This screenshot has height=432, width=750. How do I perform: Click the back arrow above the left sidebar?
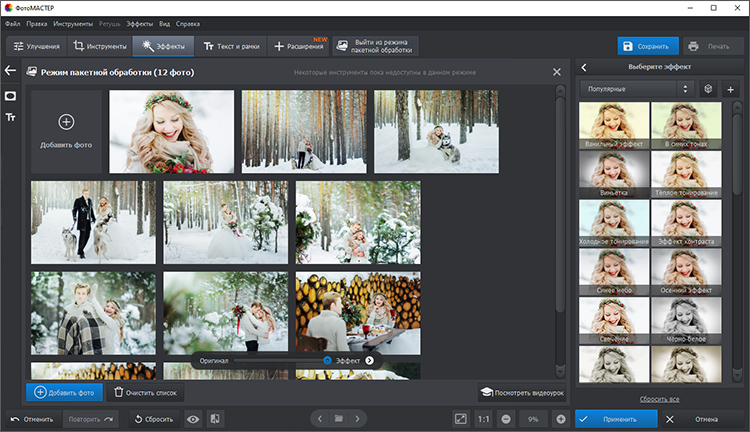[x=10, y=71]
